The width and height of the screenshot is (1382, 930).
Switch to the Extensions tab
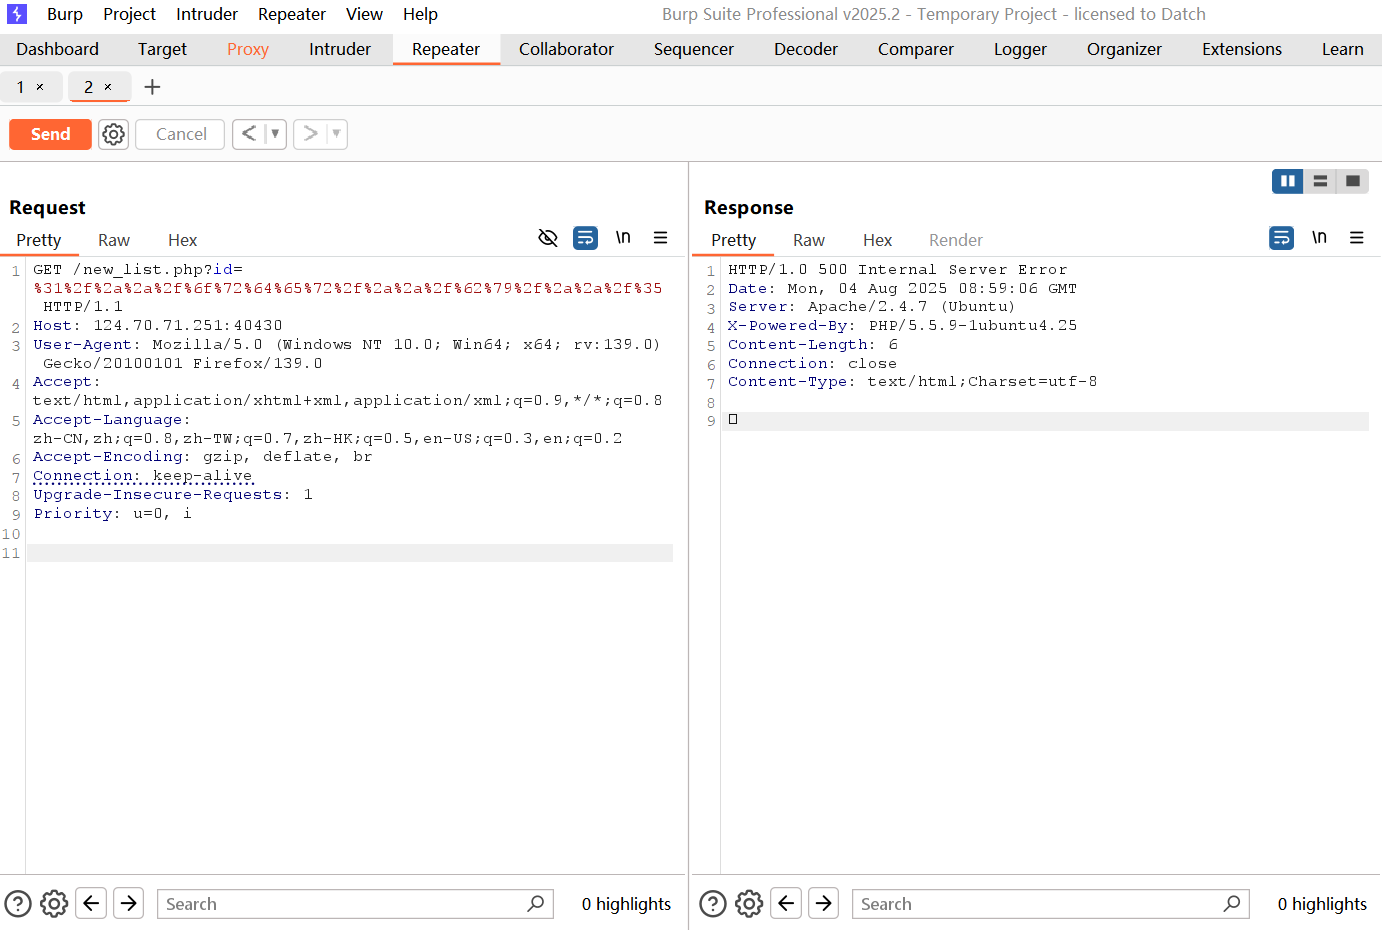click(1242, 49)
